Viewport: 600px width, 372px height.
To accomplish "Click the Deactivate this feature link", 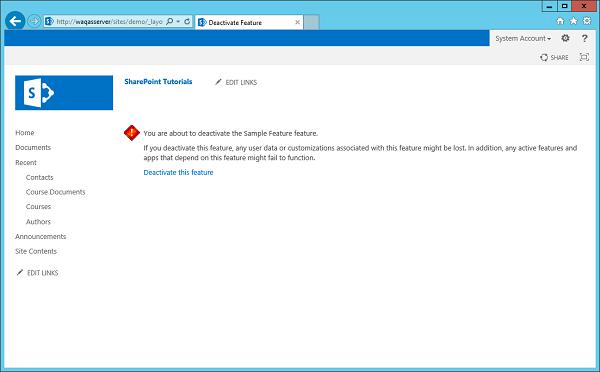I will [x=178, y=173].
